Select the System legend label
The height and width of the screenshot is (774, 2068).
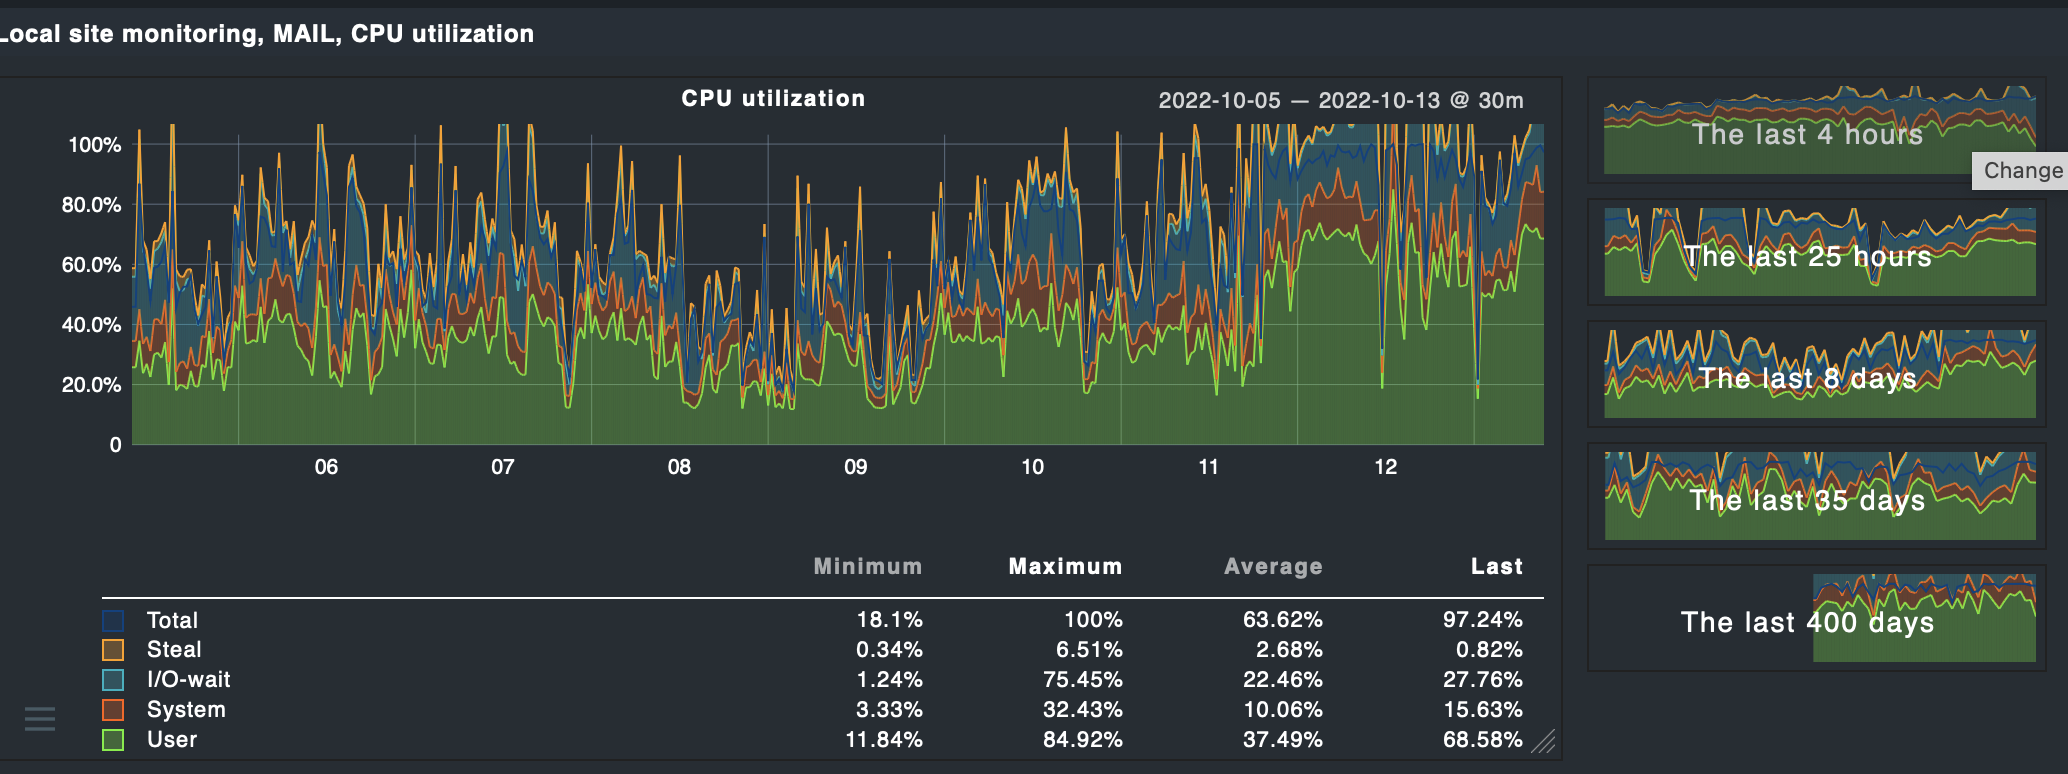(186, 710)
